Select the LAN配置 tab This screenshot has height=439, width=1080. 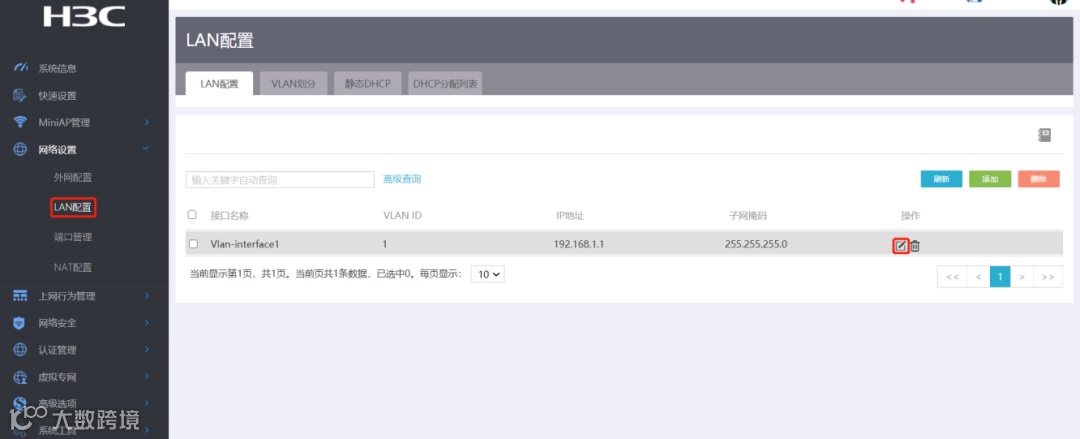(219, 84)
